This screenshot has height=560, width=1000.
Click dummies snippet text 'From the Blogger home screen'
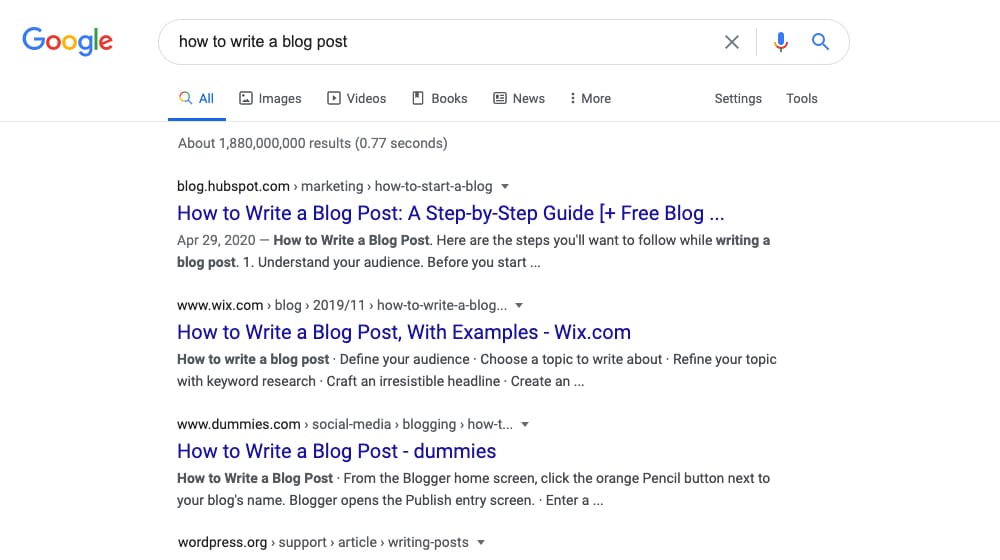(x=441, y=478)
